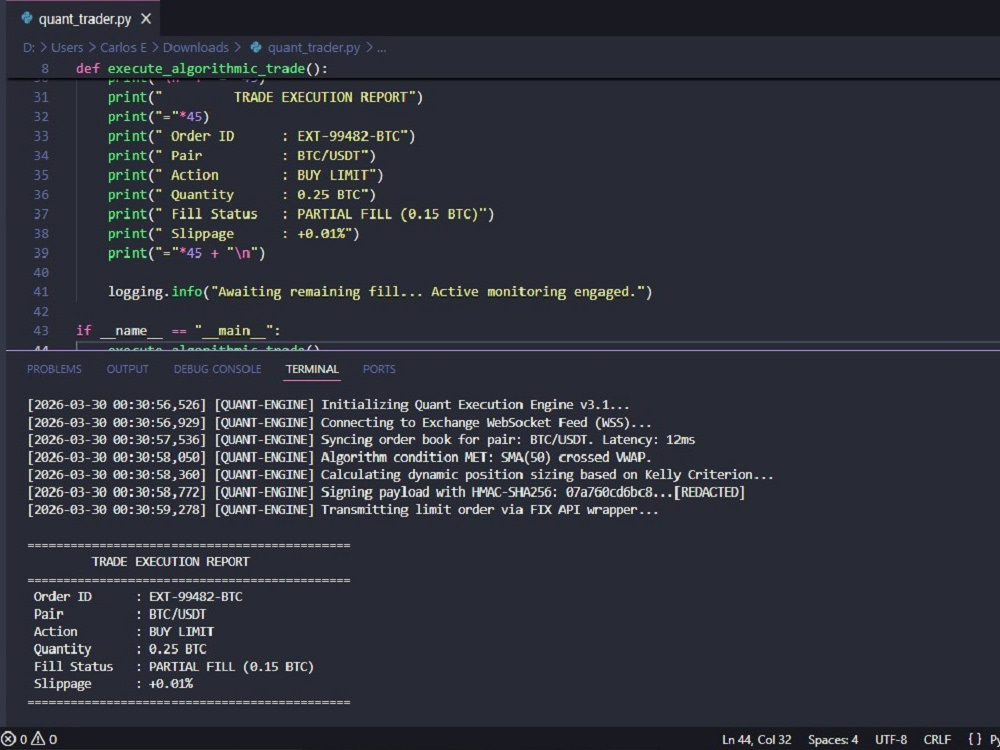Close the quant_trader.py editor tab
This screenshot has height=750, width=1000.
pyautogui.click(x=146, y=19)
